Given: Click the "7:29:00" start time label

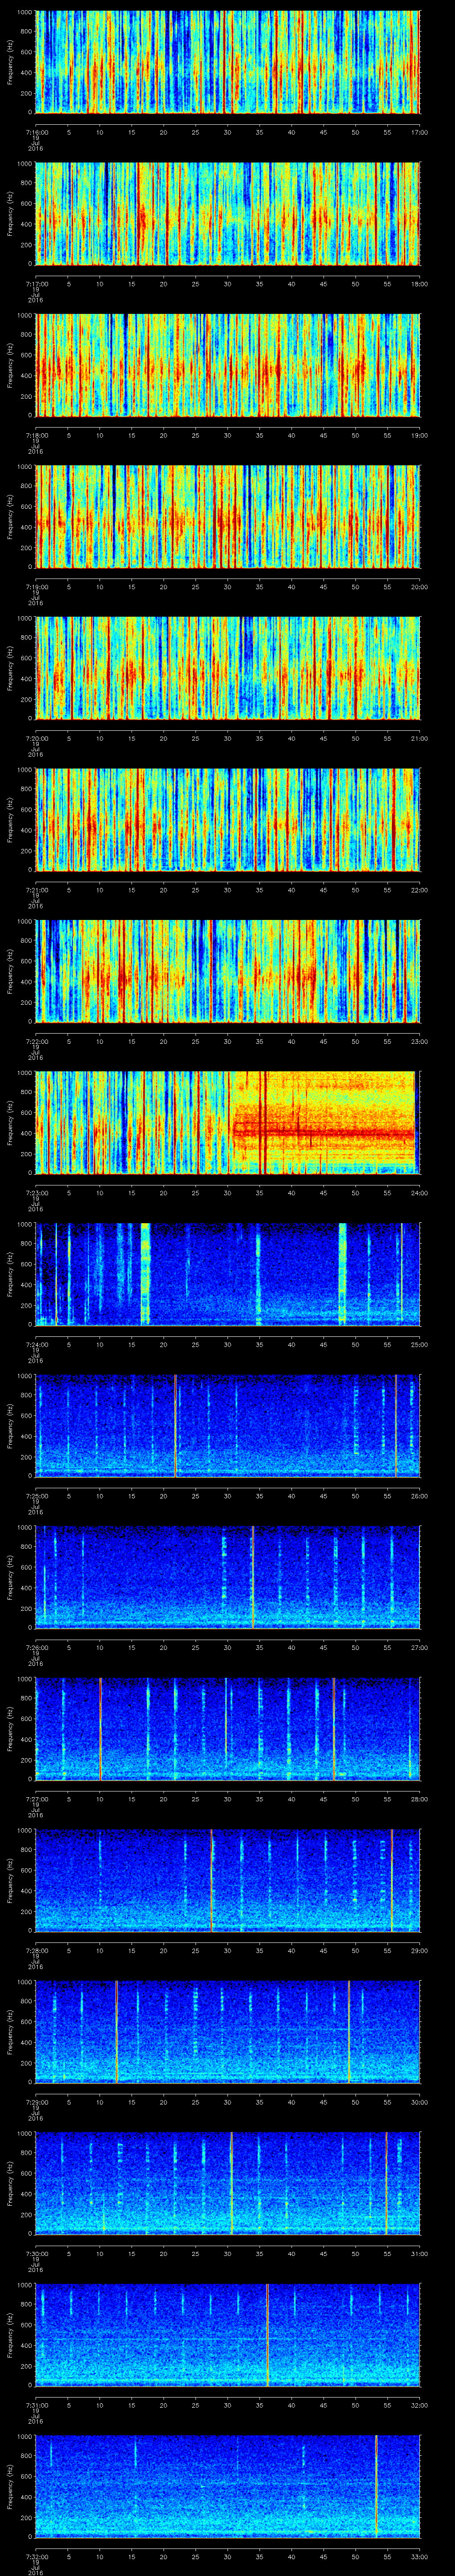Looking at the screenshot, I should tap(36, 2101).
